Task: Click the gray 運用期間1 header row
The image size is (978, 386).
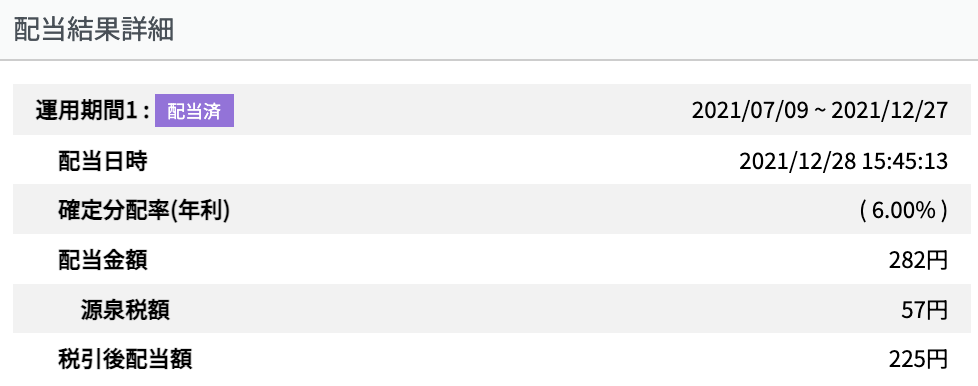Action: click(x=489, y=110)
